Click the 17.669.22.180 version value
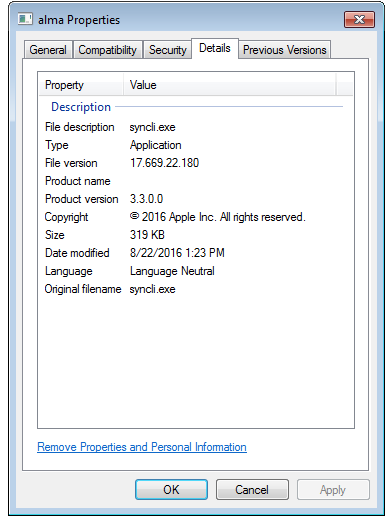The height and width of the screenshot is (518, 387). click(164, 163)
